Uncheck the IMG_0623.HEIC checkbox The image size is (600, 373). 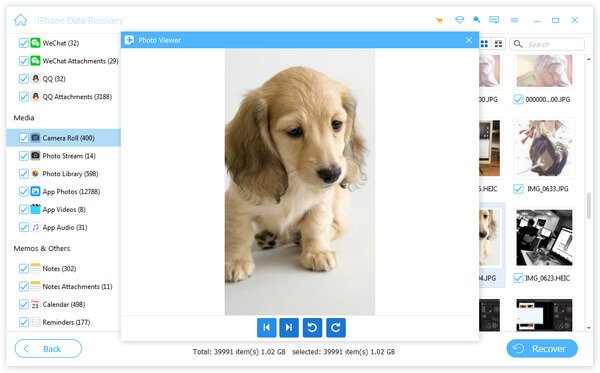pos(518,278)
